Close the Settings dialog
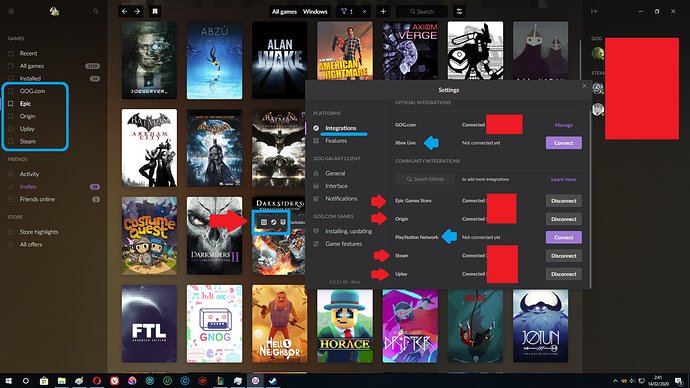Screen dimensions: 690x388 tap(584, 86)
